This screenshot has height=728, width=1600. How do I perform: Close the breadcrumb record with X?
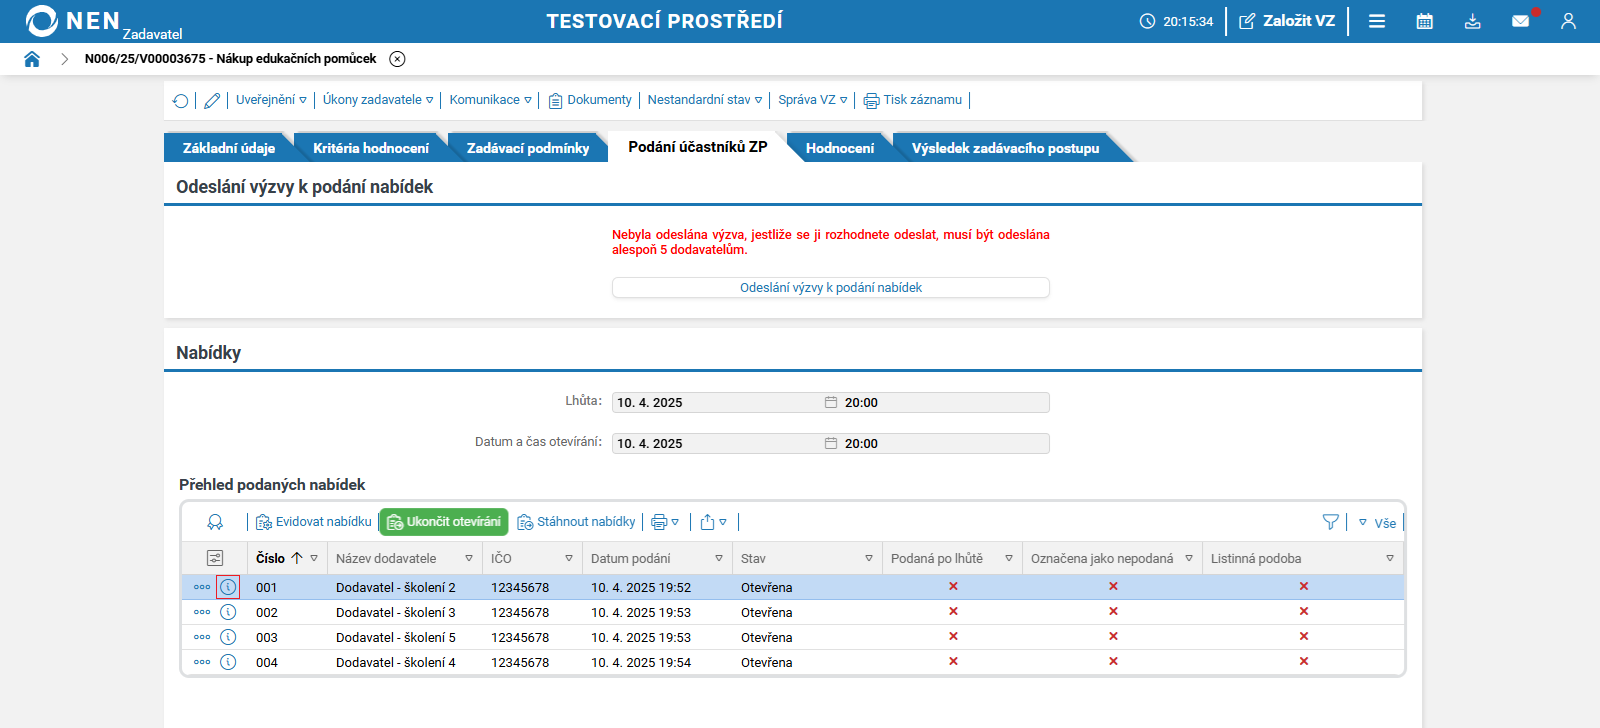(397, 59)
